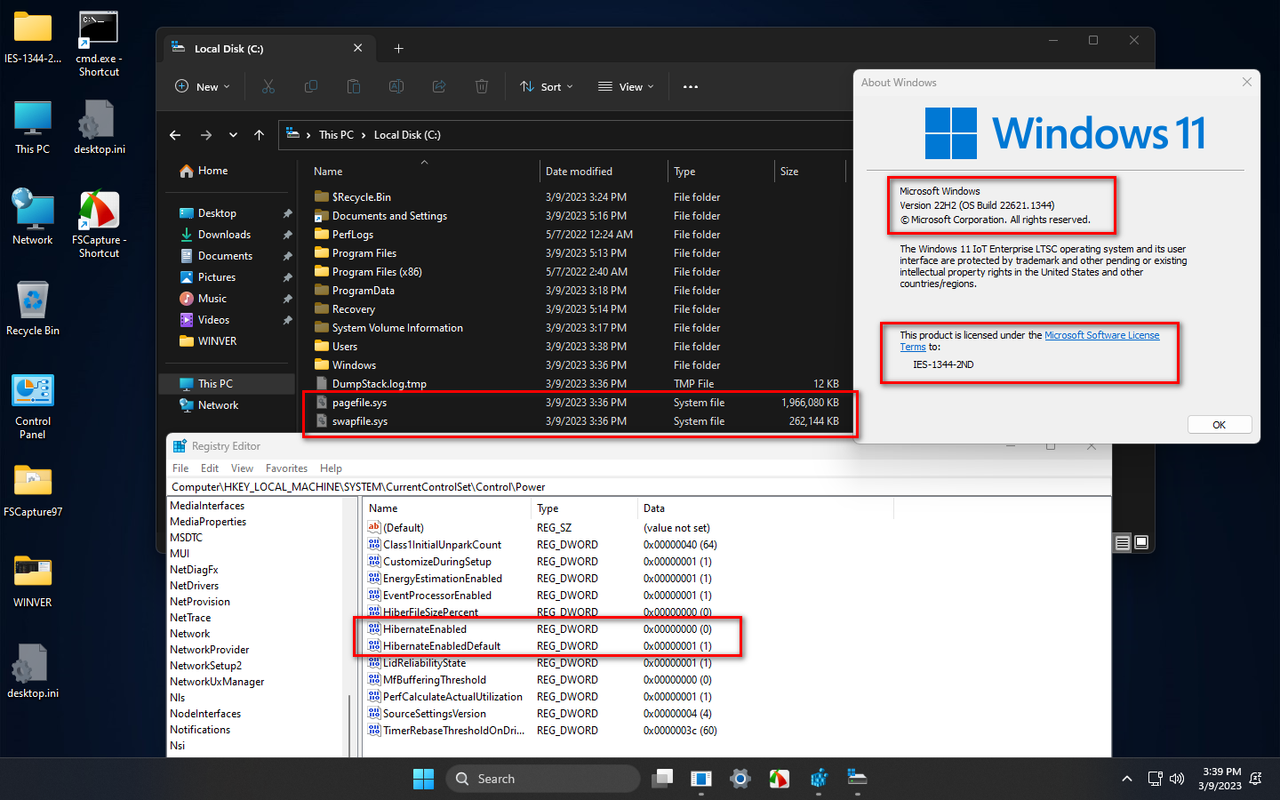Click the Edit menu in Registry Editor

point(210,468)
